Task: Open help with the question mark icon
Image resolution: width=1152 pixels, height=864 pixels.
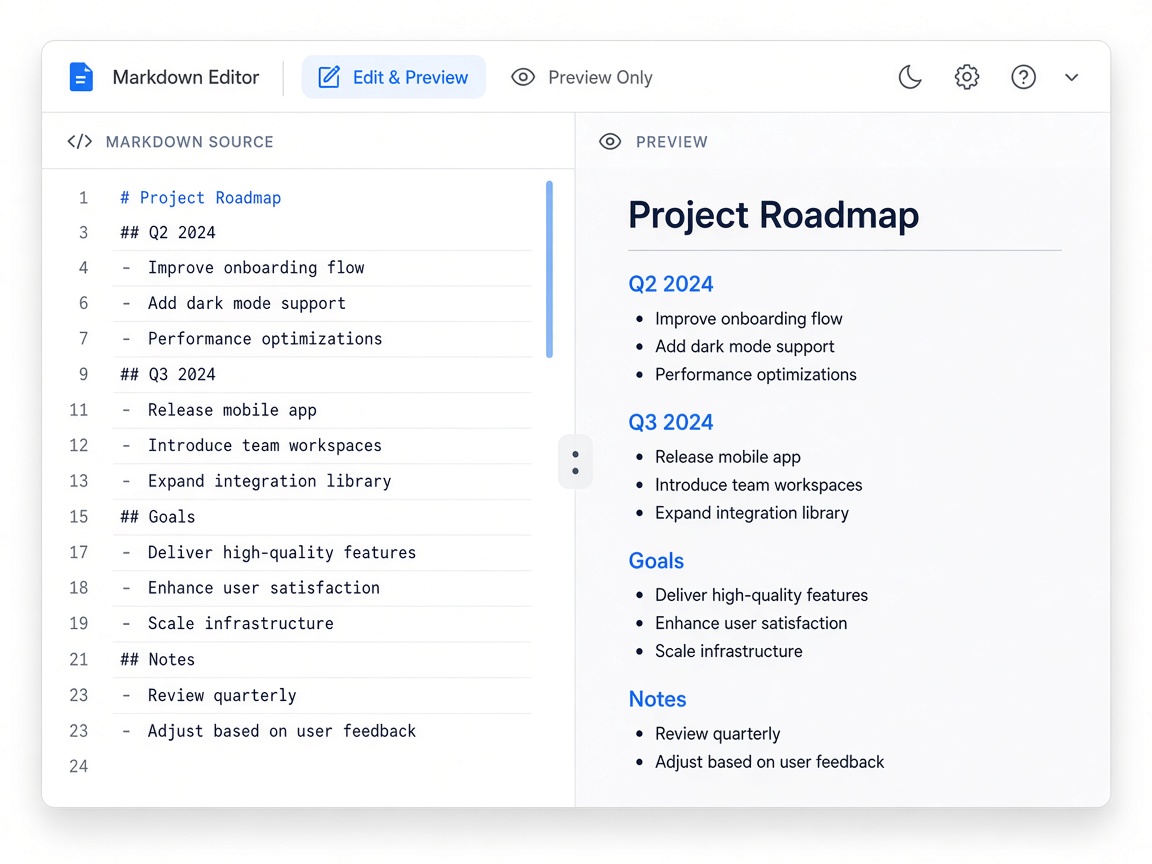Action: pyautogui.click(x=1023, y=77)
